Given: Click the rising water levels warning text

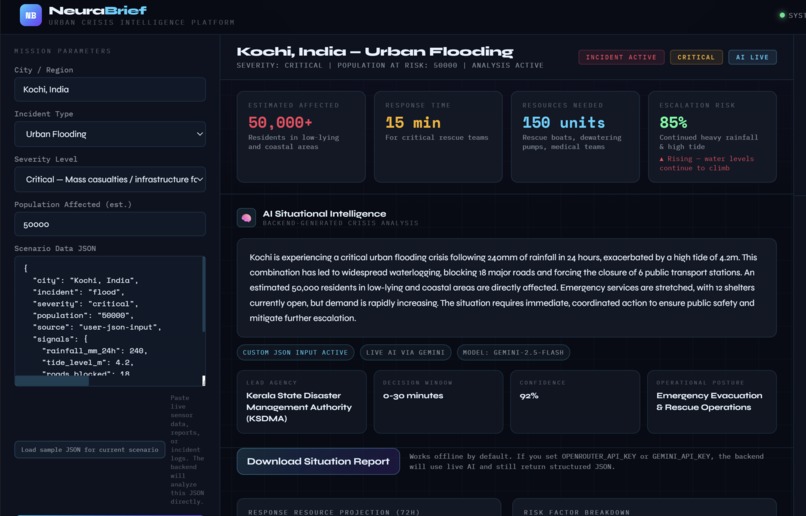Looking at the screenshot, I should pyautogui.click(x=707, y=163).
